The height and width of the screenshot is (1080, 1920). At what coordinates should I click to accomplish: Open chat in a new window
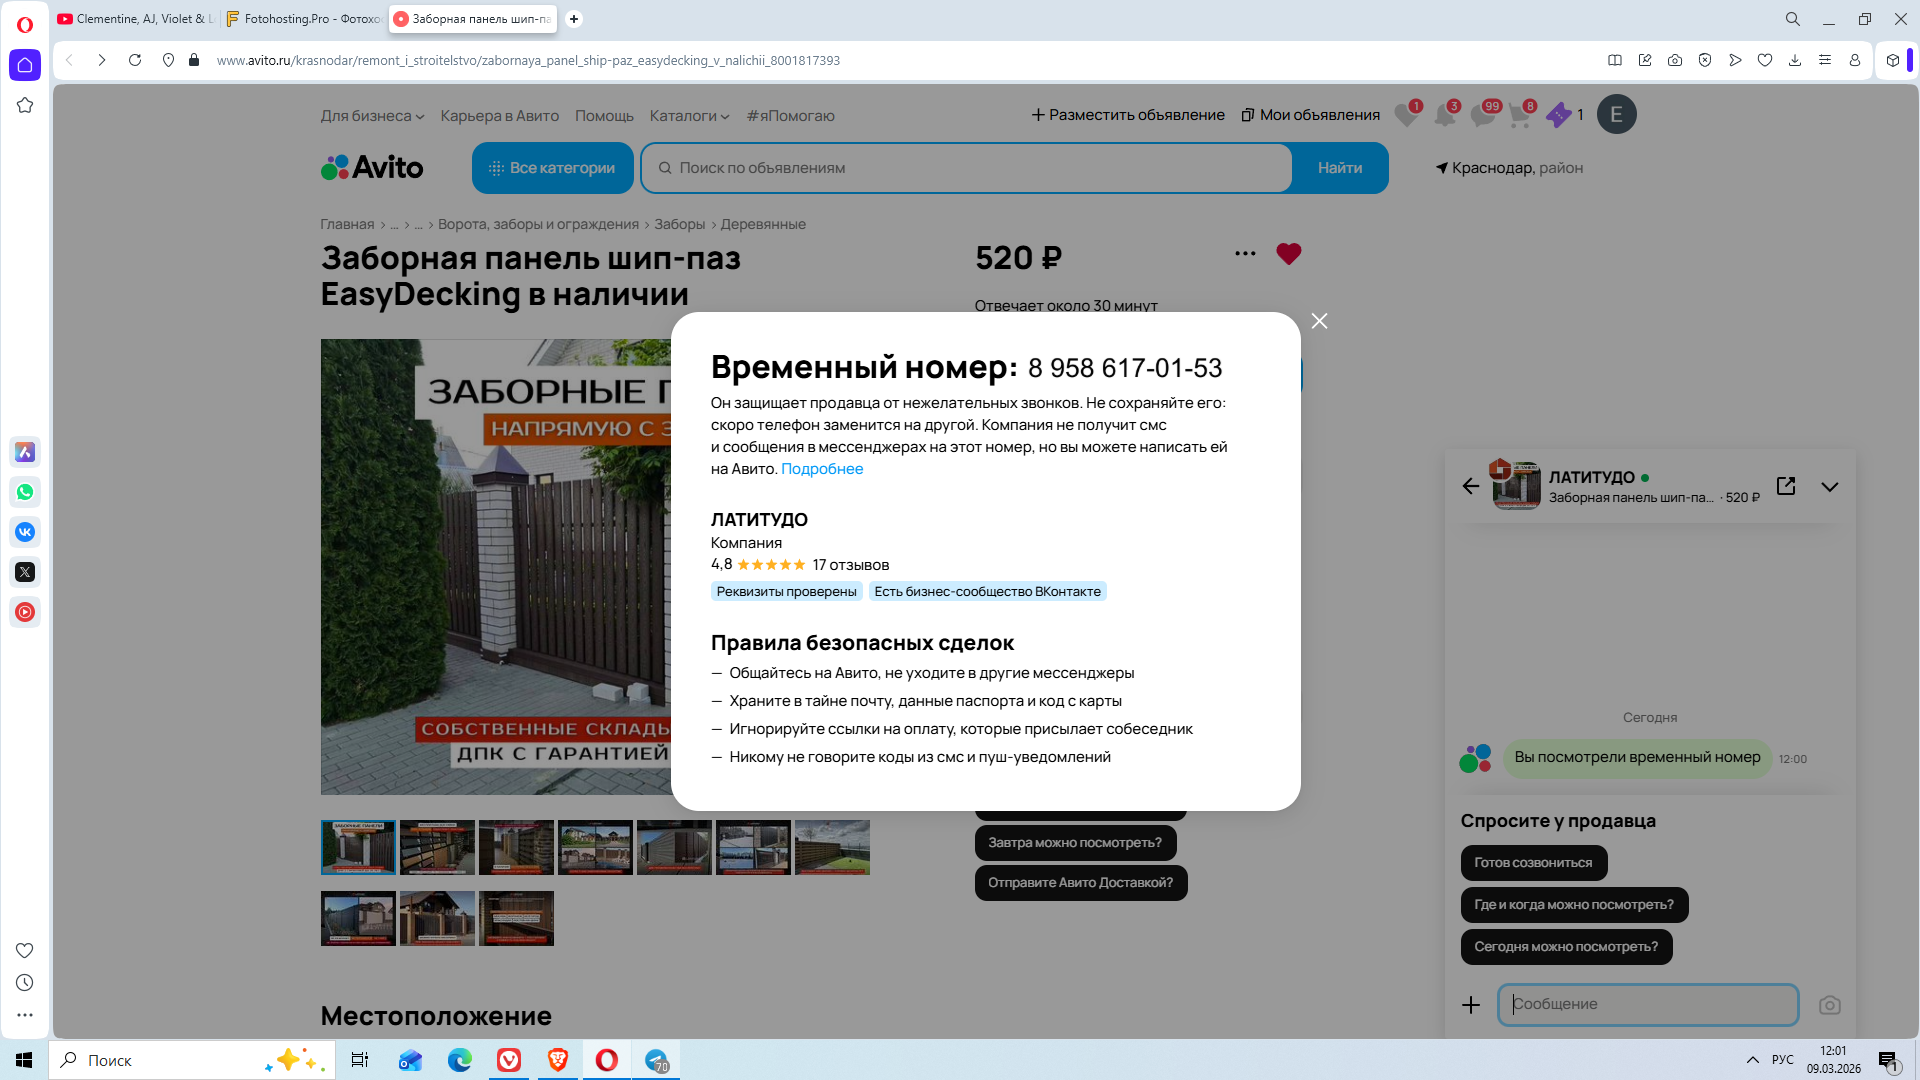1786,486
